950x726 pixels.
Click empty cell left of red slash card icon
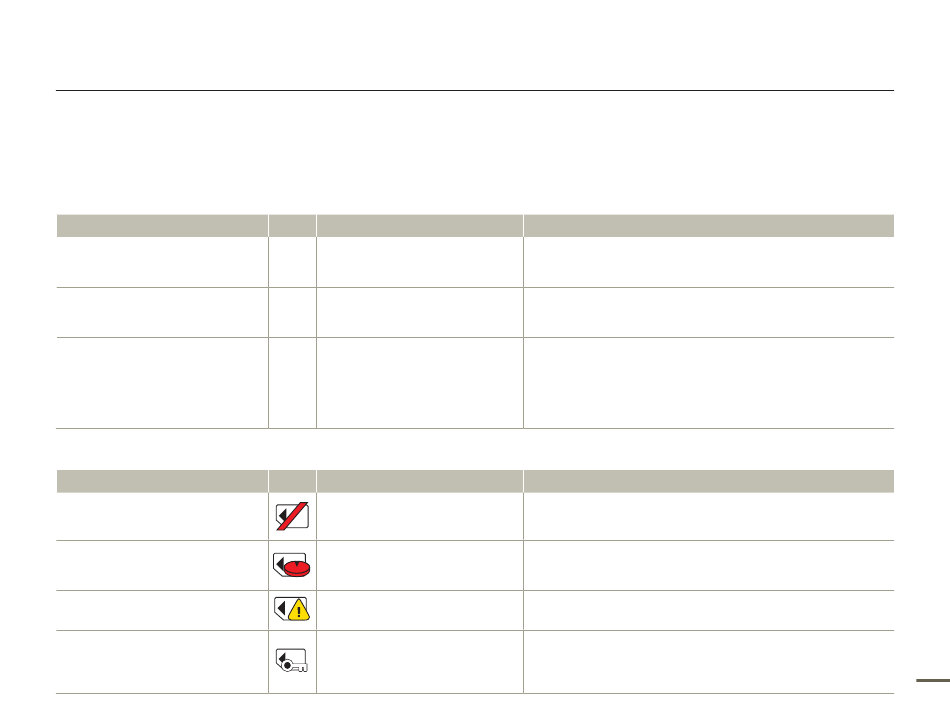[x=162, y=516]
